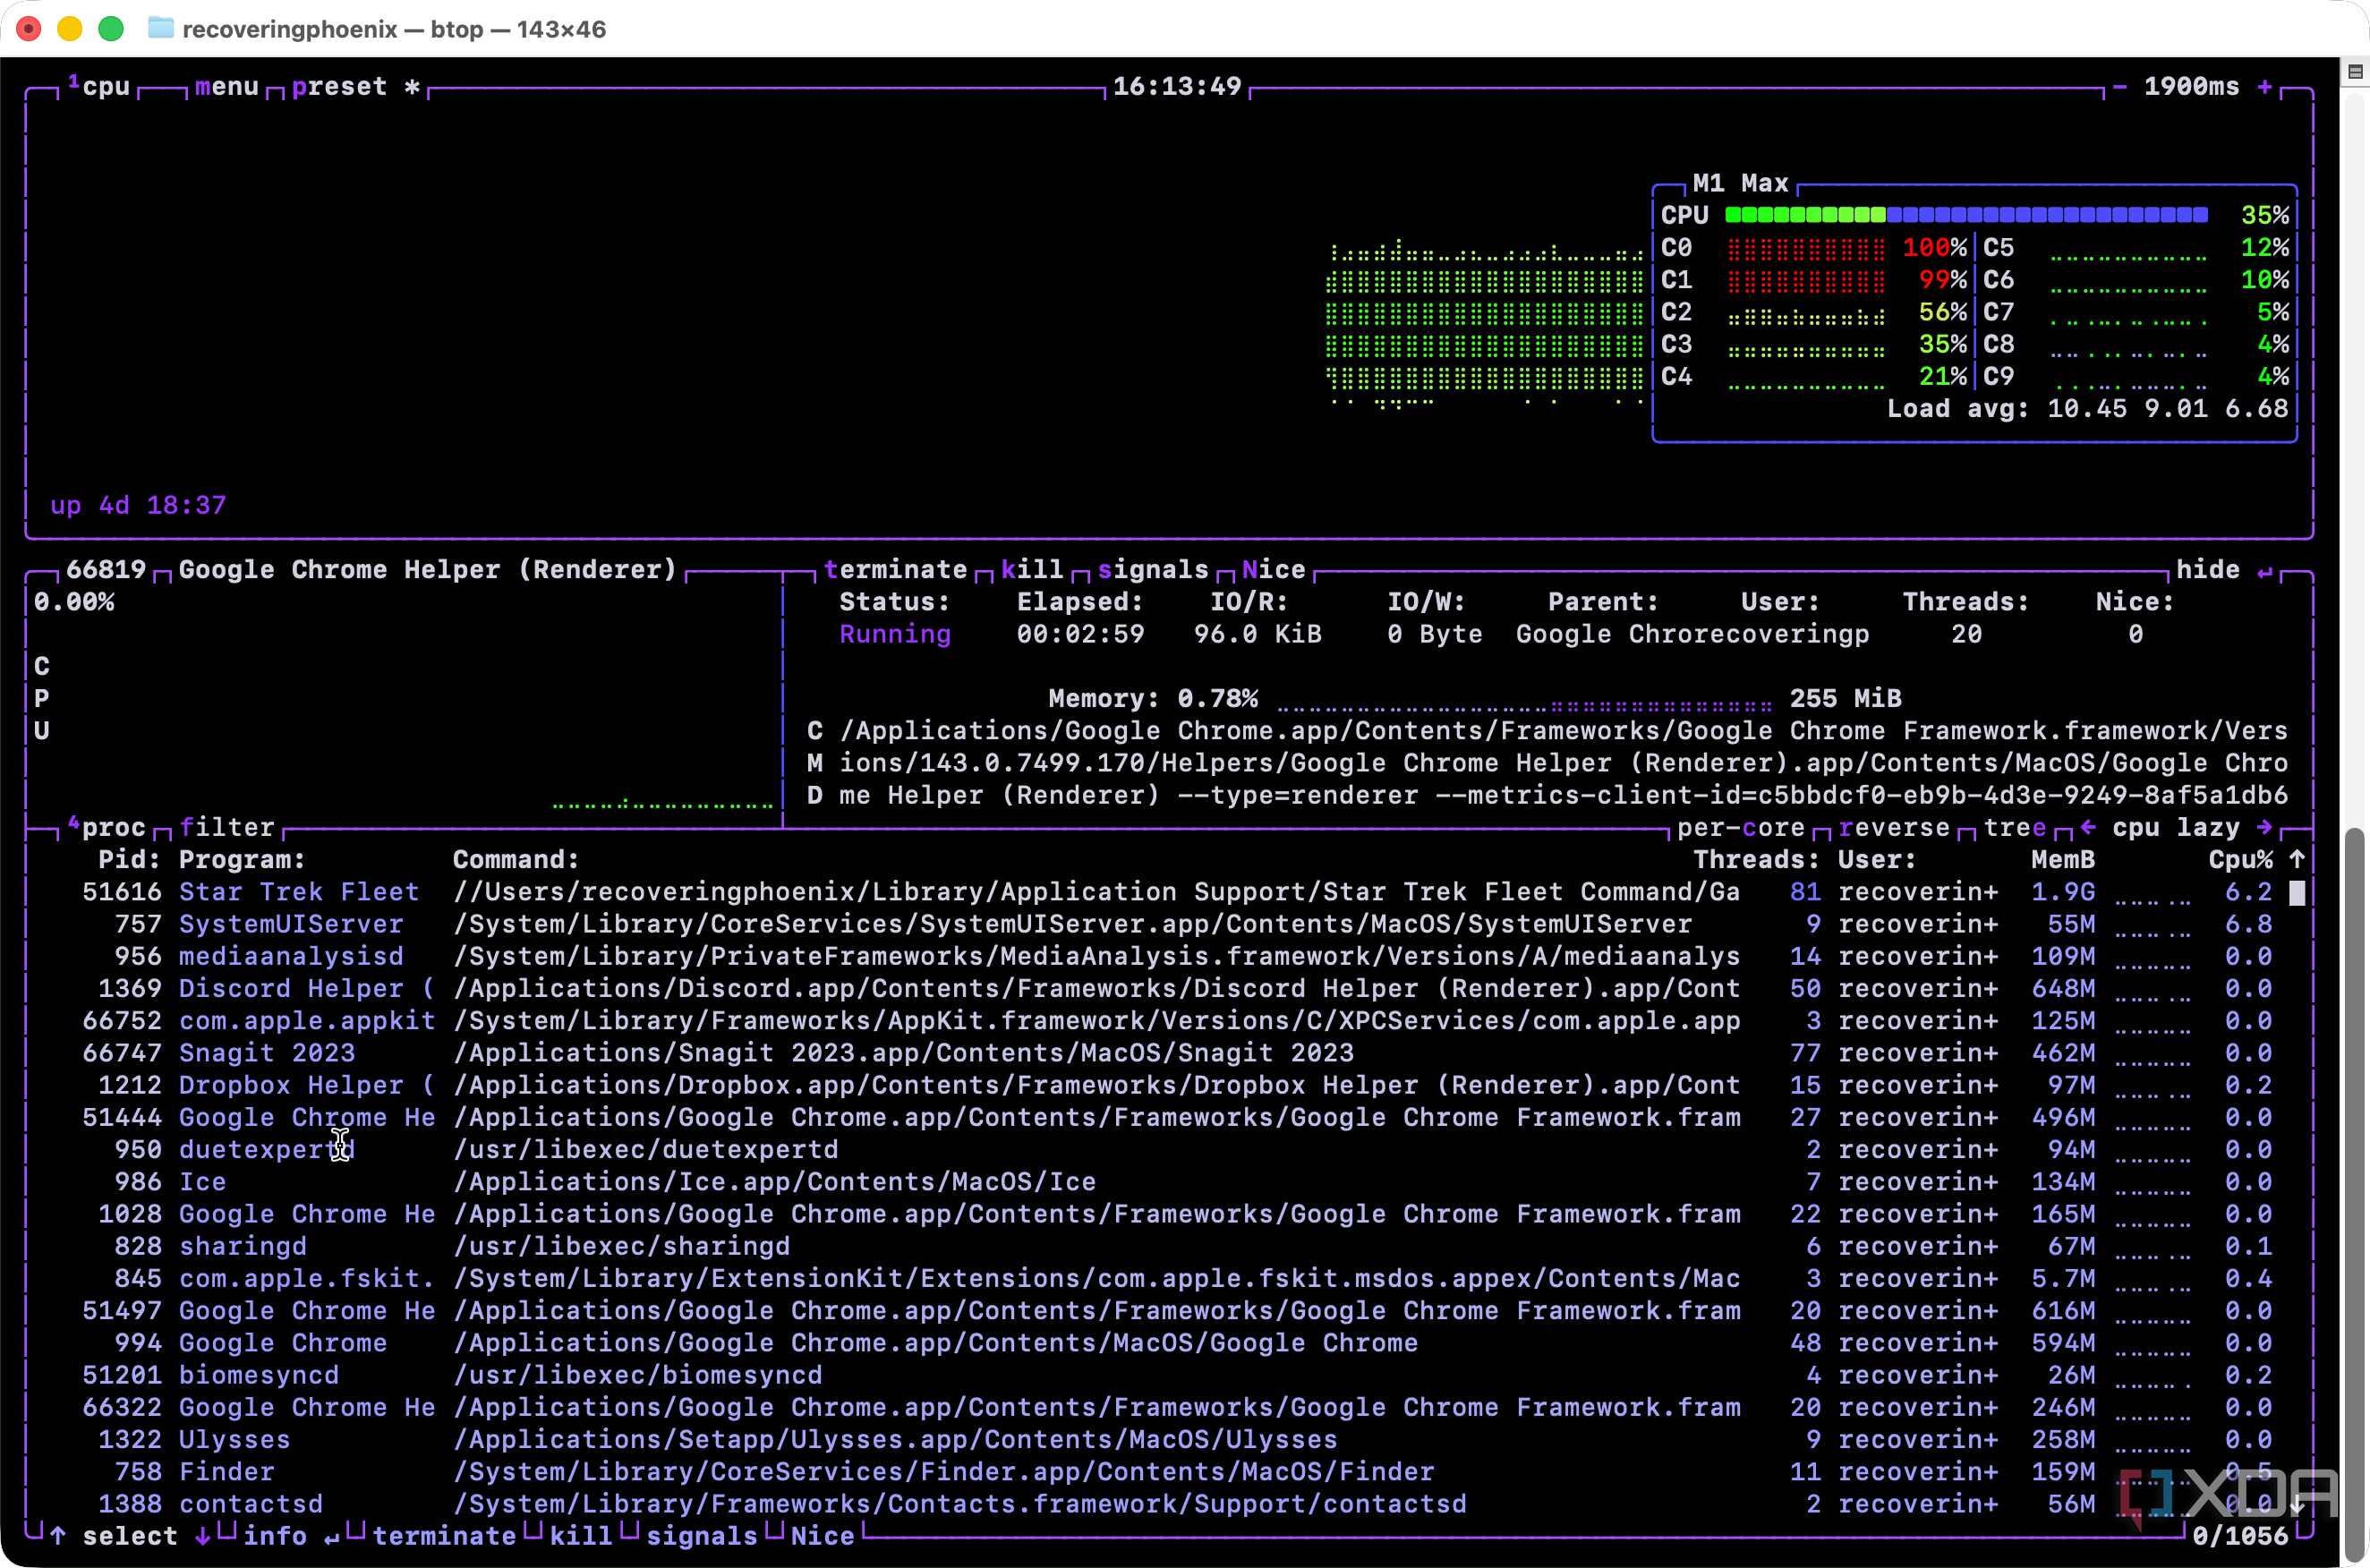This screenshot has width=2370, height=1568.
Task: Toggle reverse sorting order
Action: (1894, 828)
